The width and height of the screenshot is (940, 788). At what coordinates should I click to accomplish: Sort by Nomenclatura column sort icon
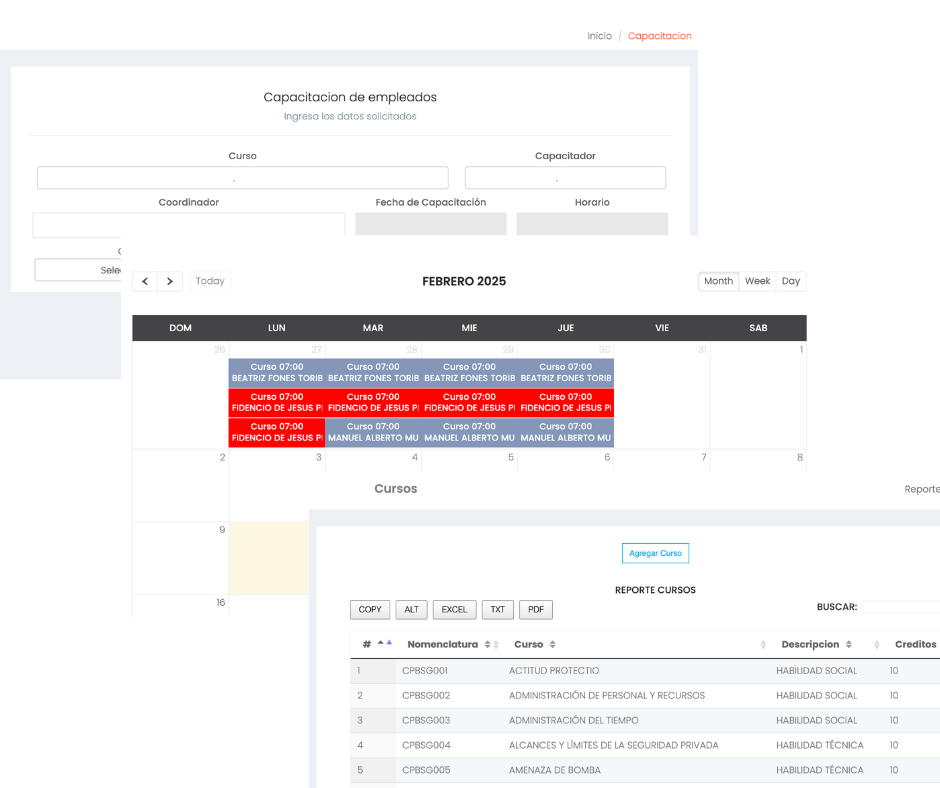click(491, 645)
